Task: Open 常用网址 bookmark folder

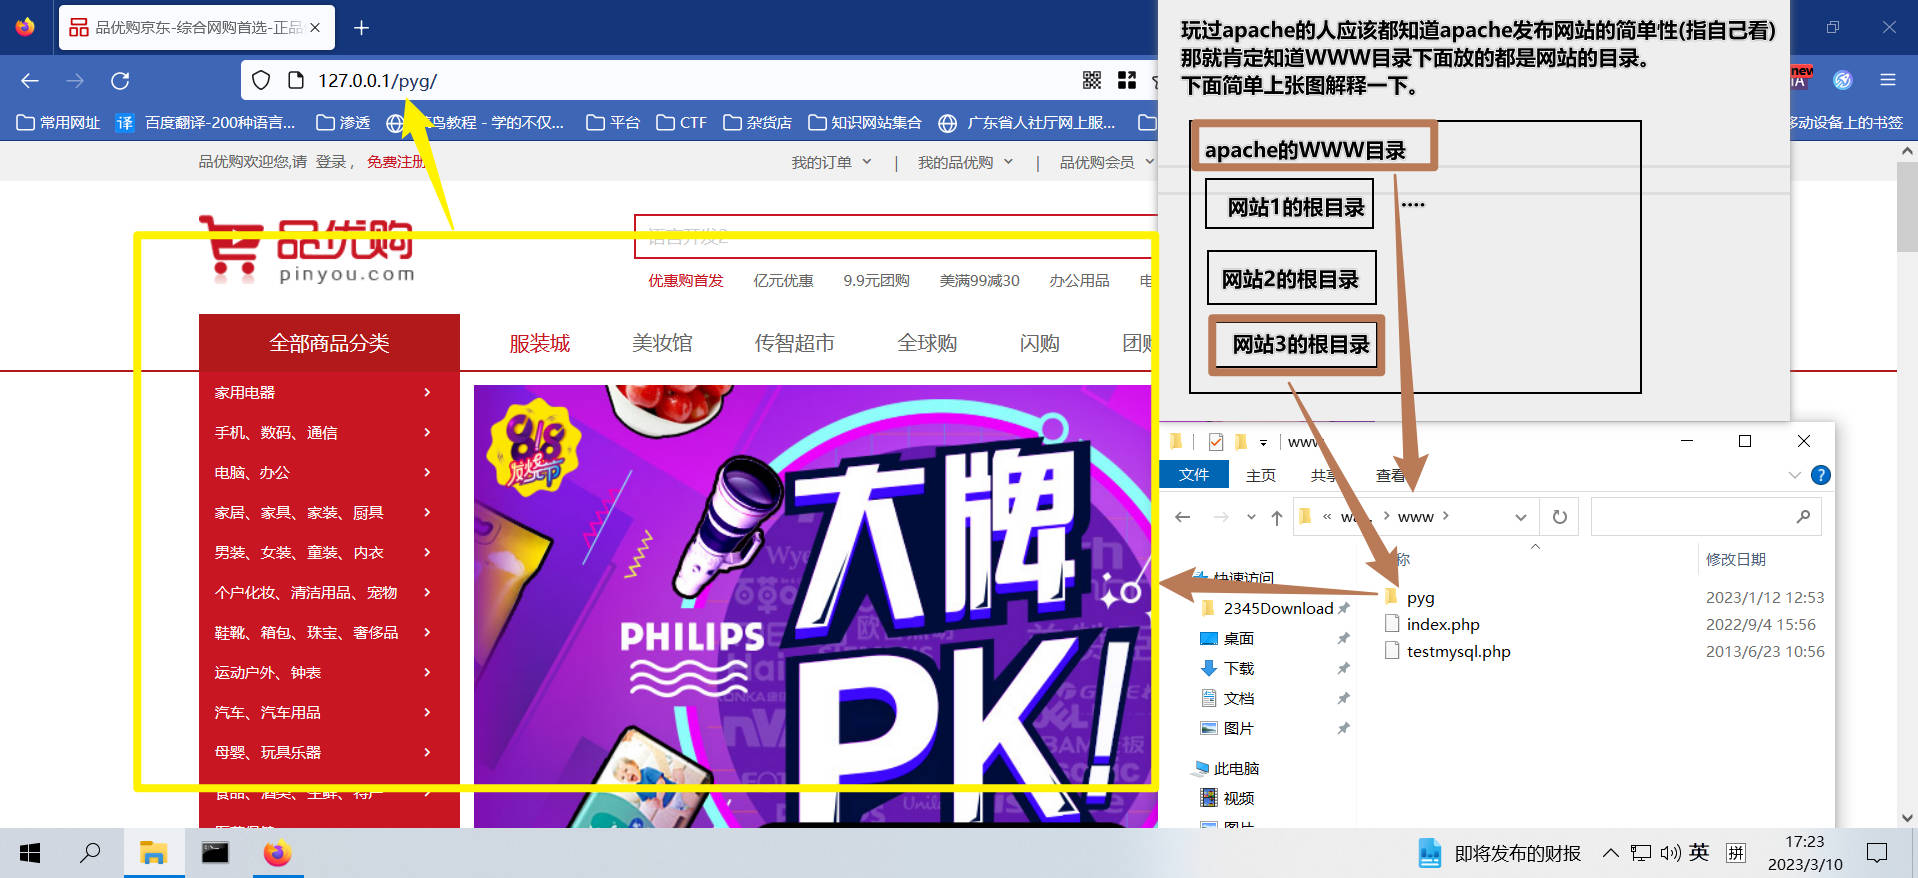Action: click(x=58, y=123)
